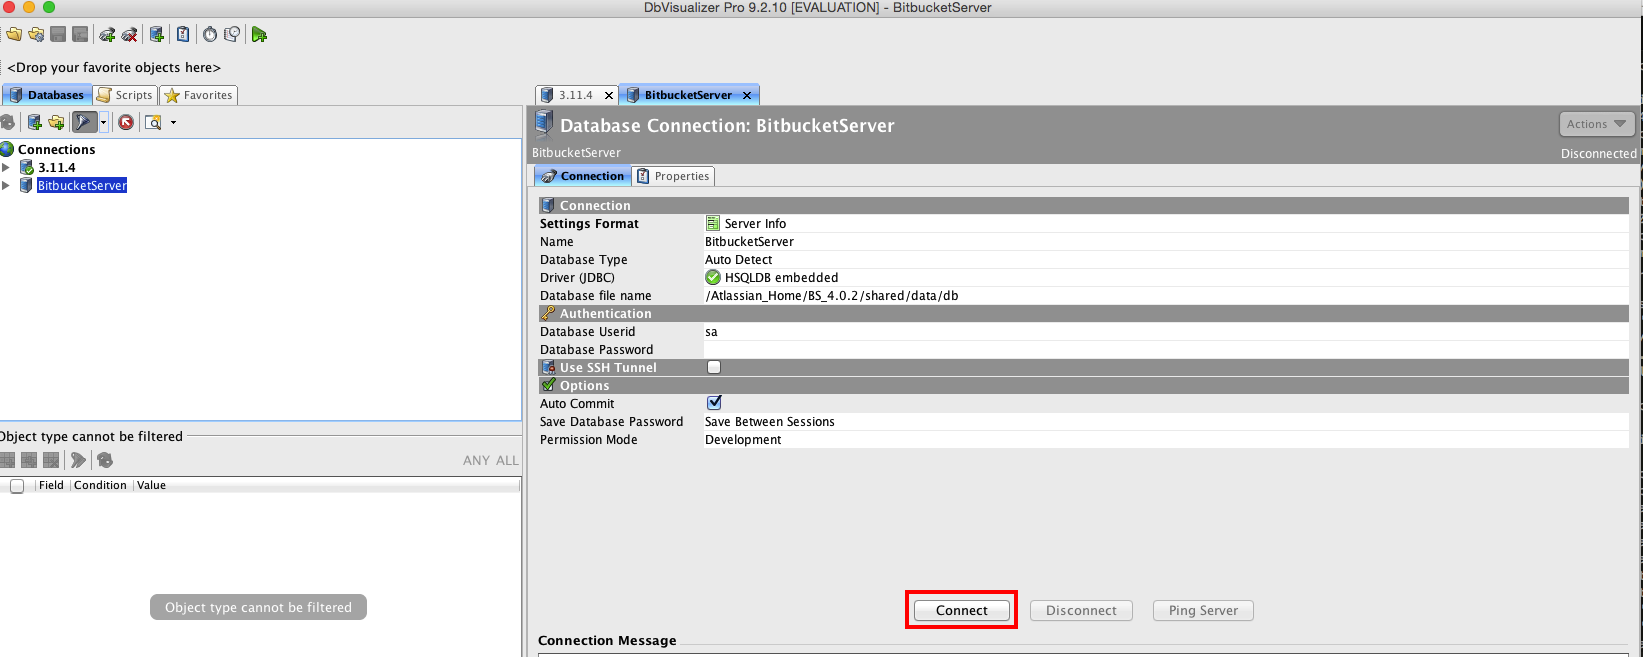Close the BitbucketServer editor tab

click(747, 95)
